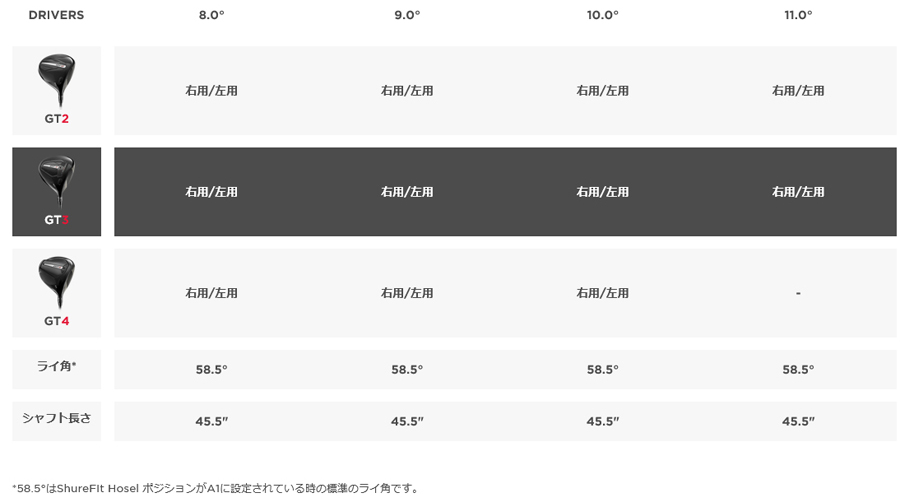Click the GT2 driver head image

pyautogui.click(x=56, y=79)
